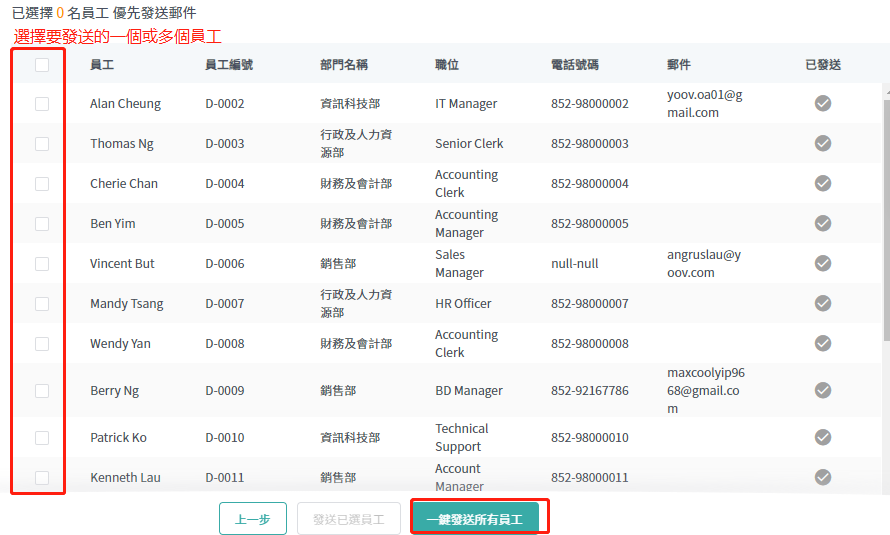Tick Ben Yim's checkbox
Screen dimensions: 890x535
pyautogui.click(x=42, y=224)
